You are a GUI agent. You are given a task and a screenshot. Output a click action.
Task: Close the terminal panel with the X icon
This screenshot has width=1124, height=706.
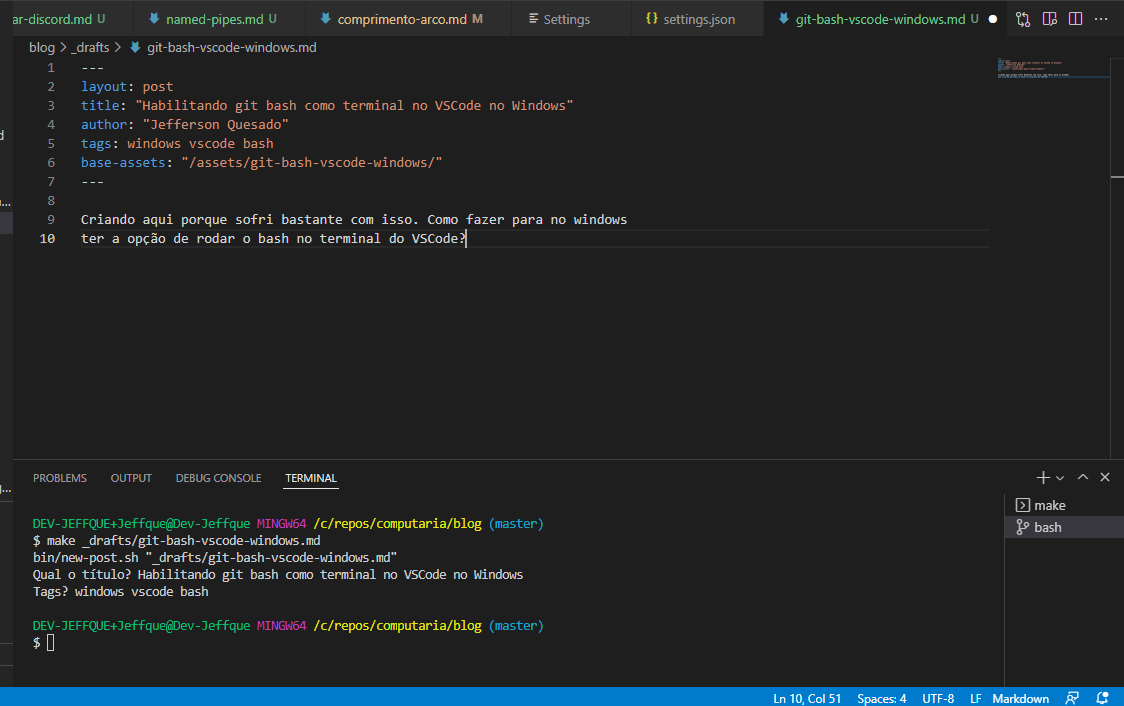pyautogui.click(x=1104, y=477)
